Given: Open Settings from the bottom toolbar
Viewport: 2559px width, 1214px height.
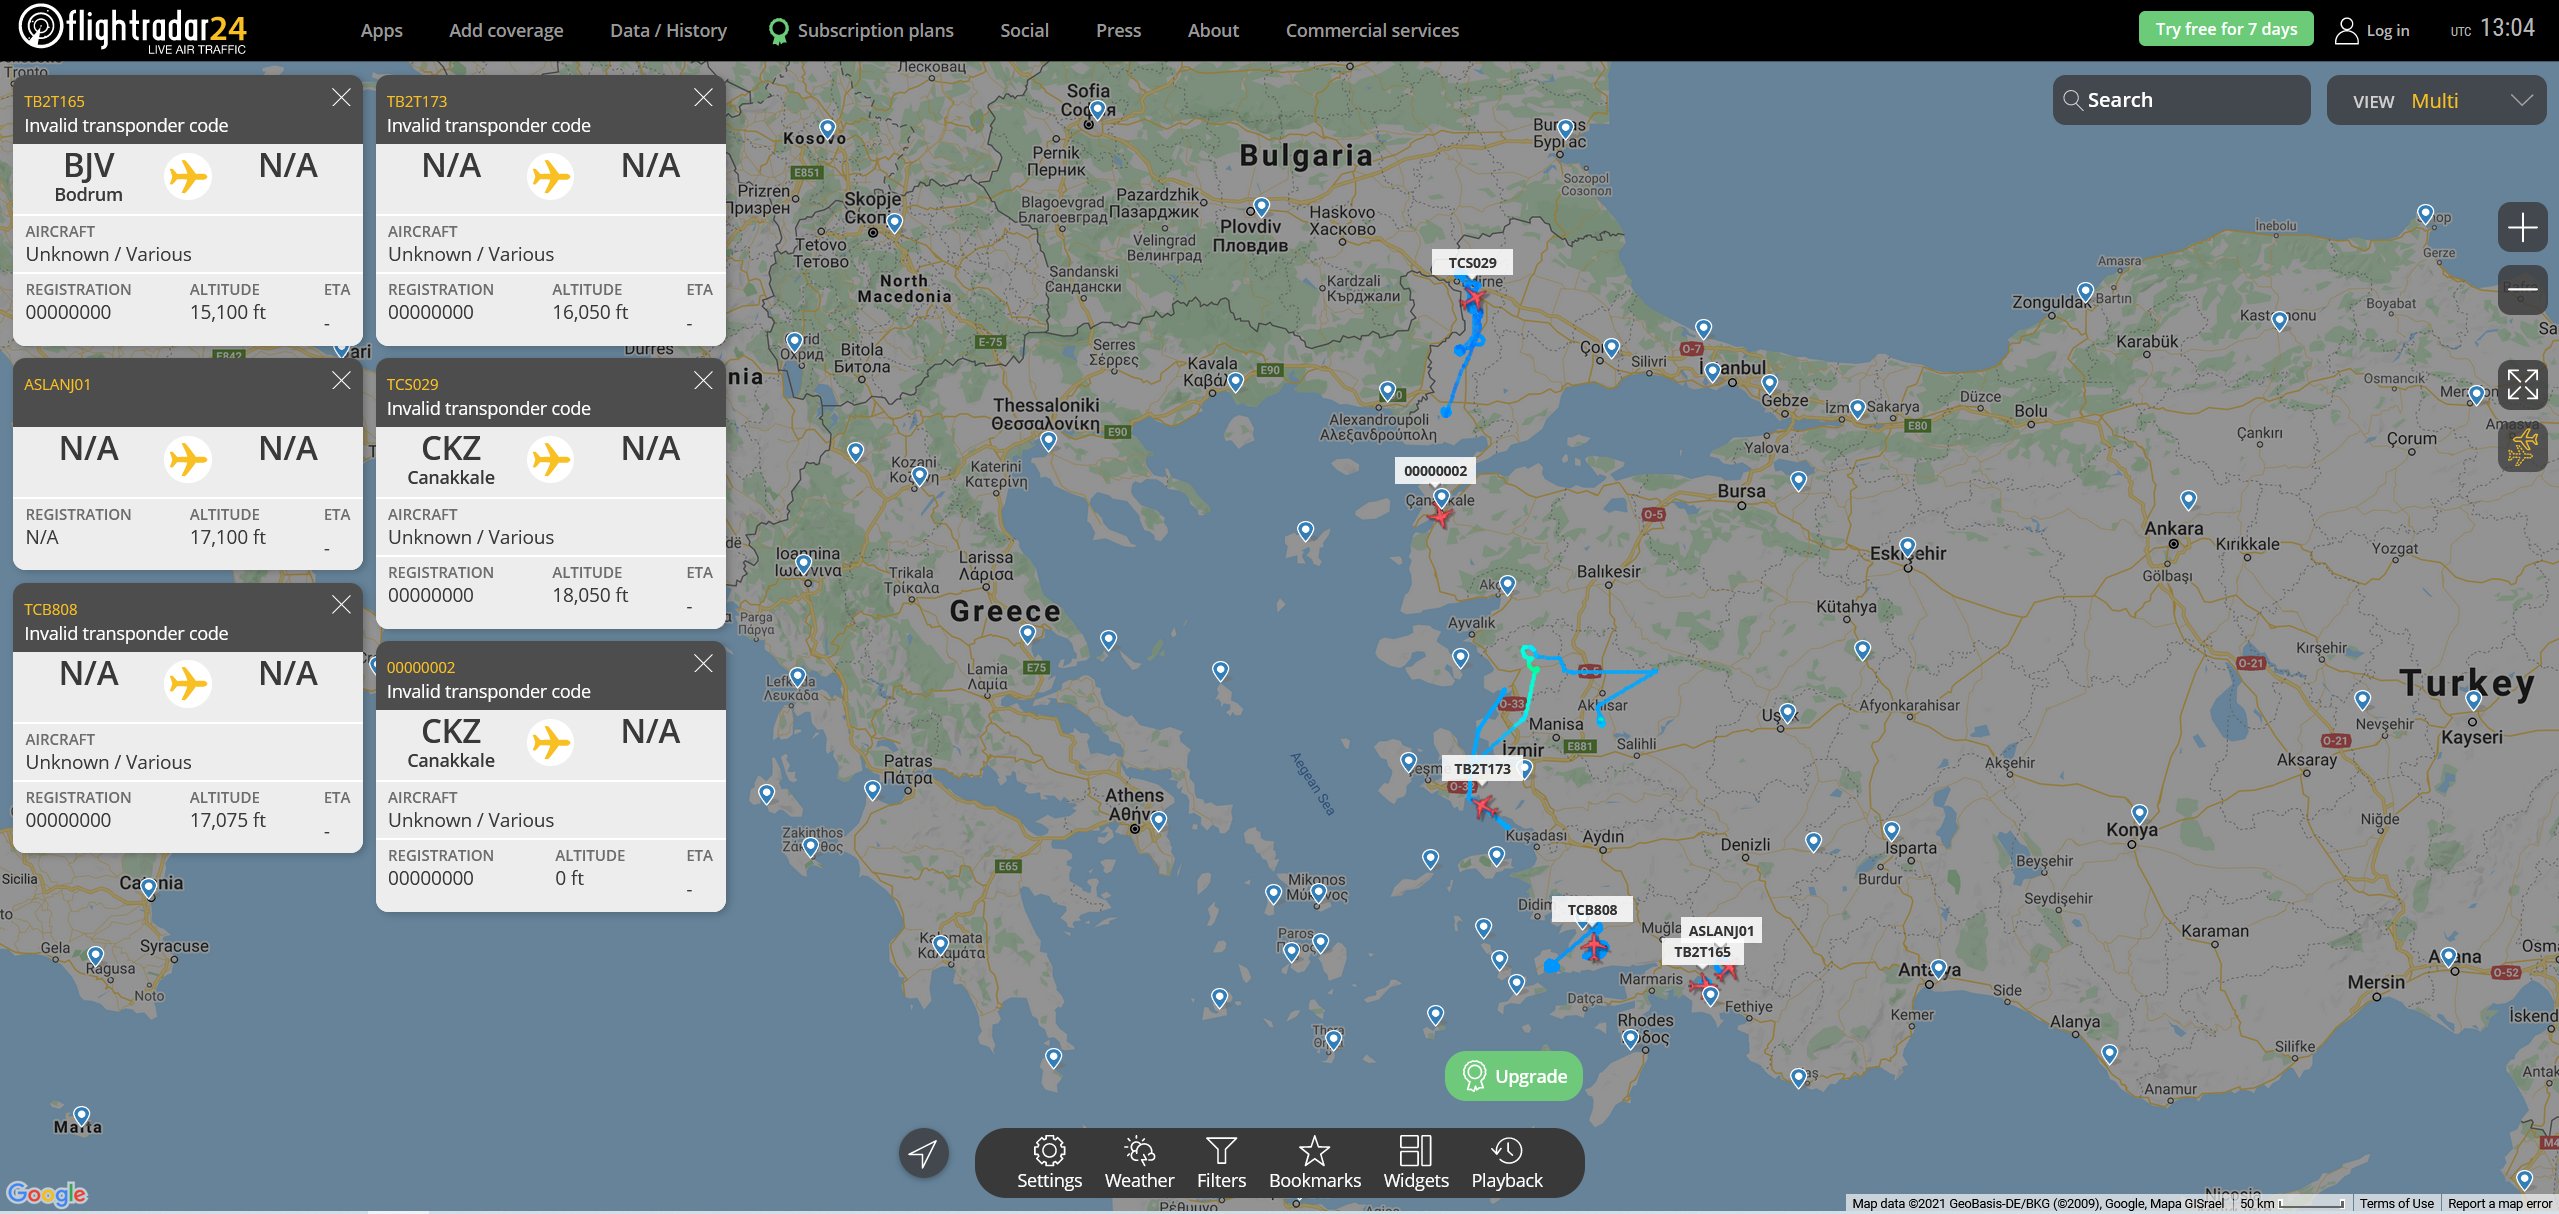Looking at the screenshot, I should (x=1048, y=1152).
